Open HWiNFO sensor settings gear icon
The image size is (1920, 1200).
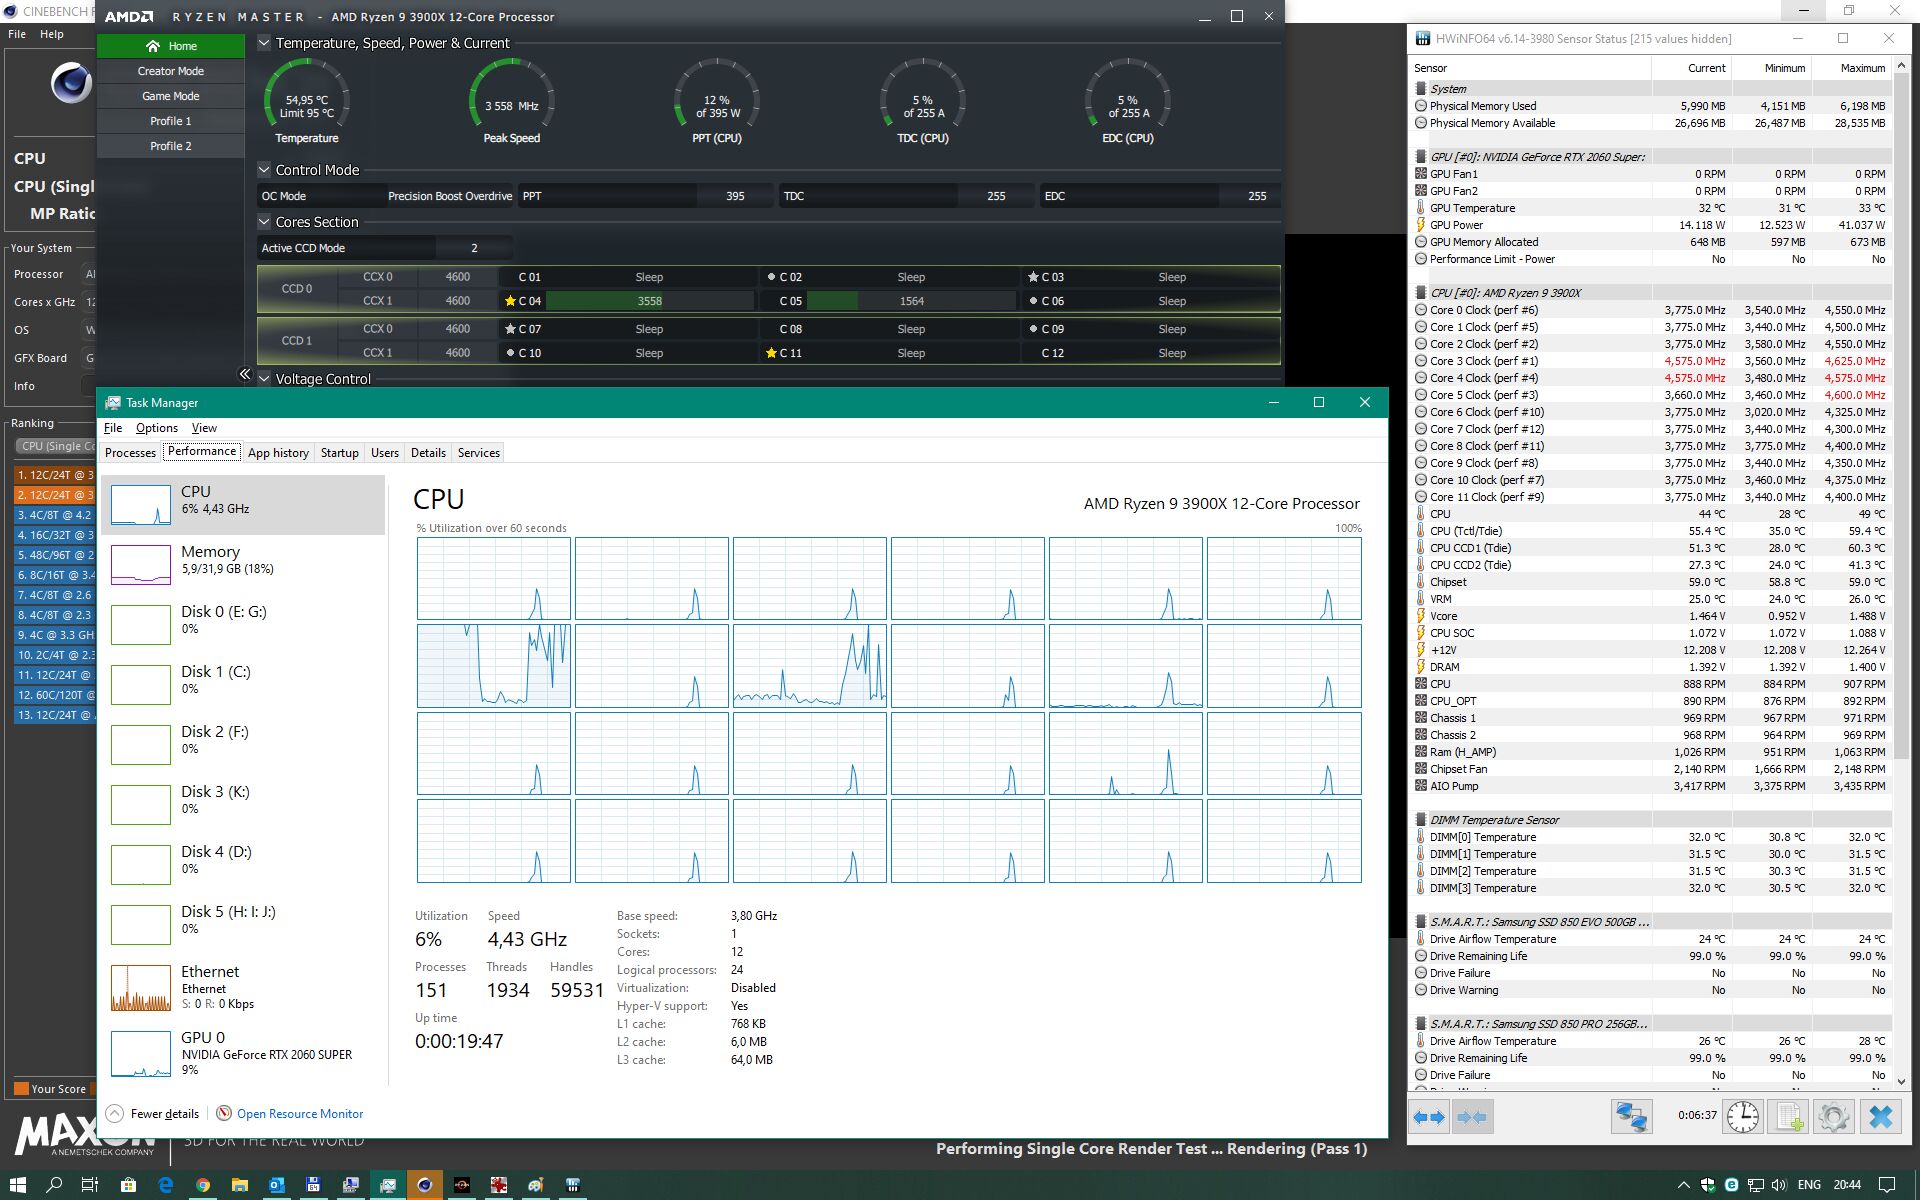pyautogui.click(x=1834, y=1117)
